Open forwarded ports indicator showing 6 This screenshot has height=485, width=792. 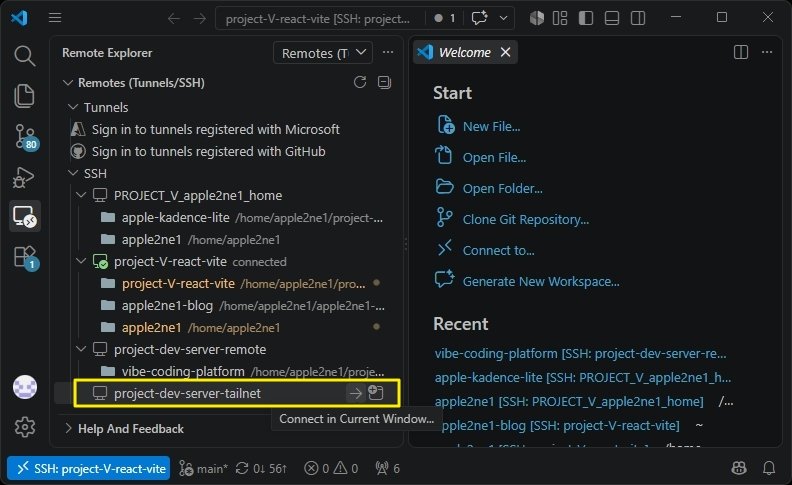[387, 468]
